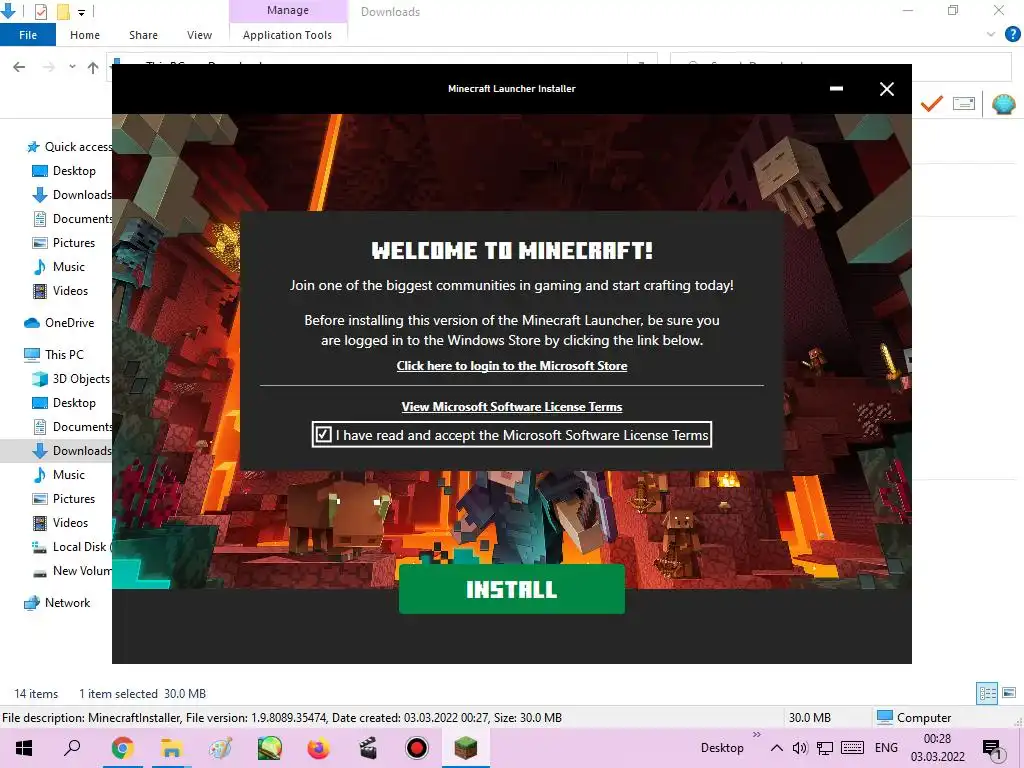1024x768 pixels.
Task: Switch to details view layout icon
Action: click(987, 694)
